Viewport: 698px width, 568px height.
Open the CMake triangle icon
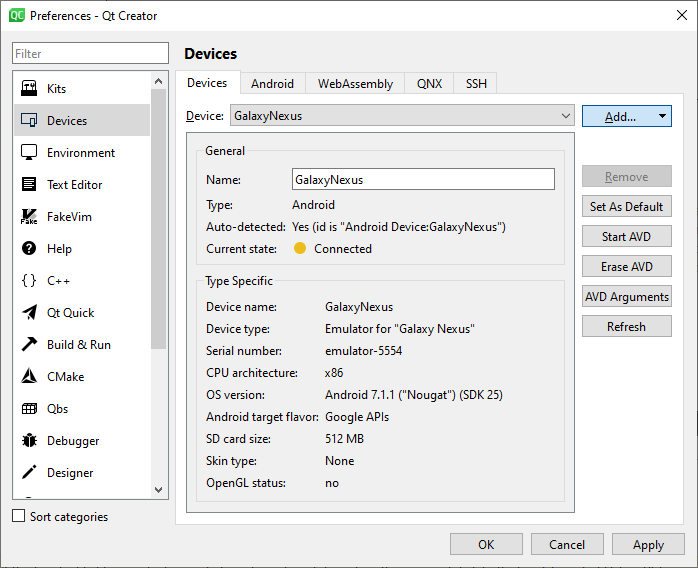point(29,377)
